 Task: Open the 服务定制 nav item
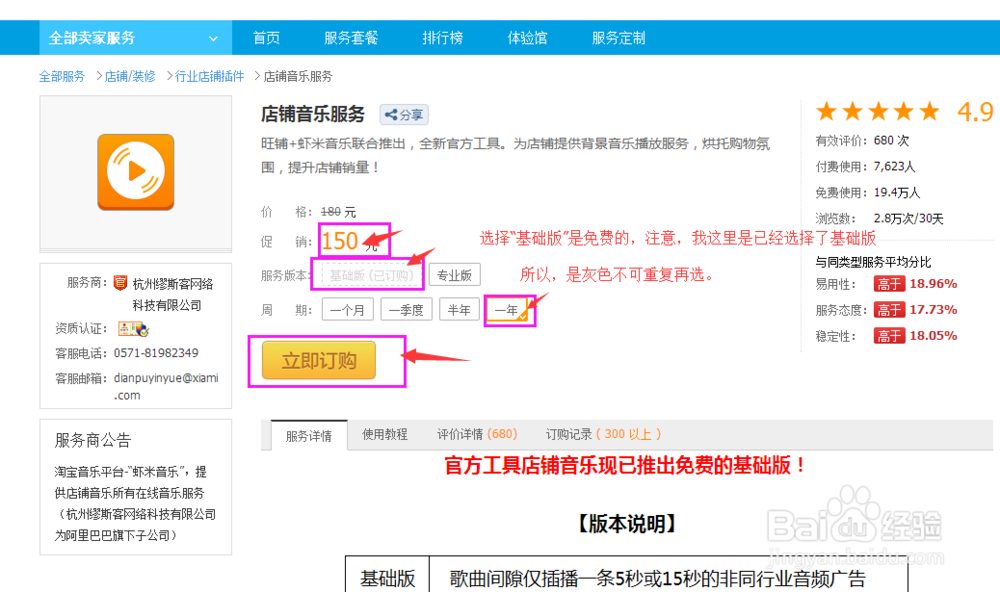point(618,38)
